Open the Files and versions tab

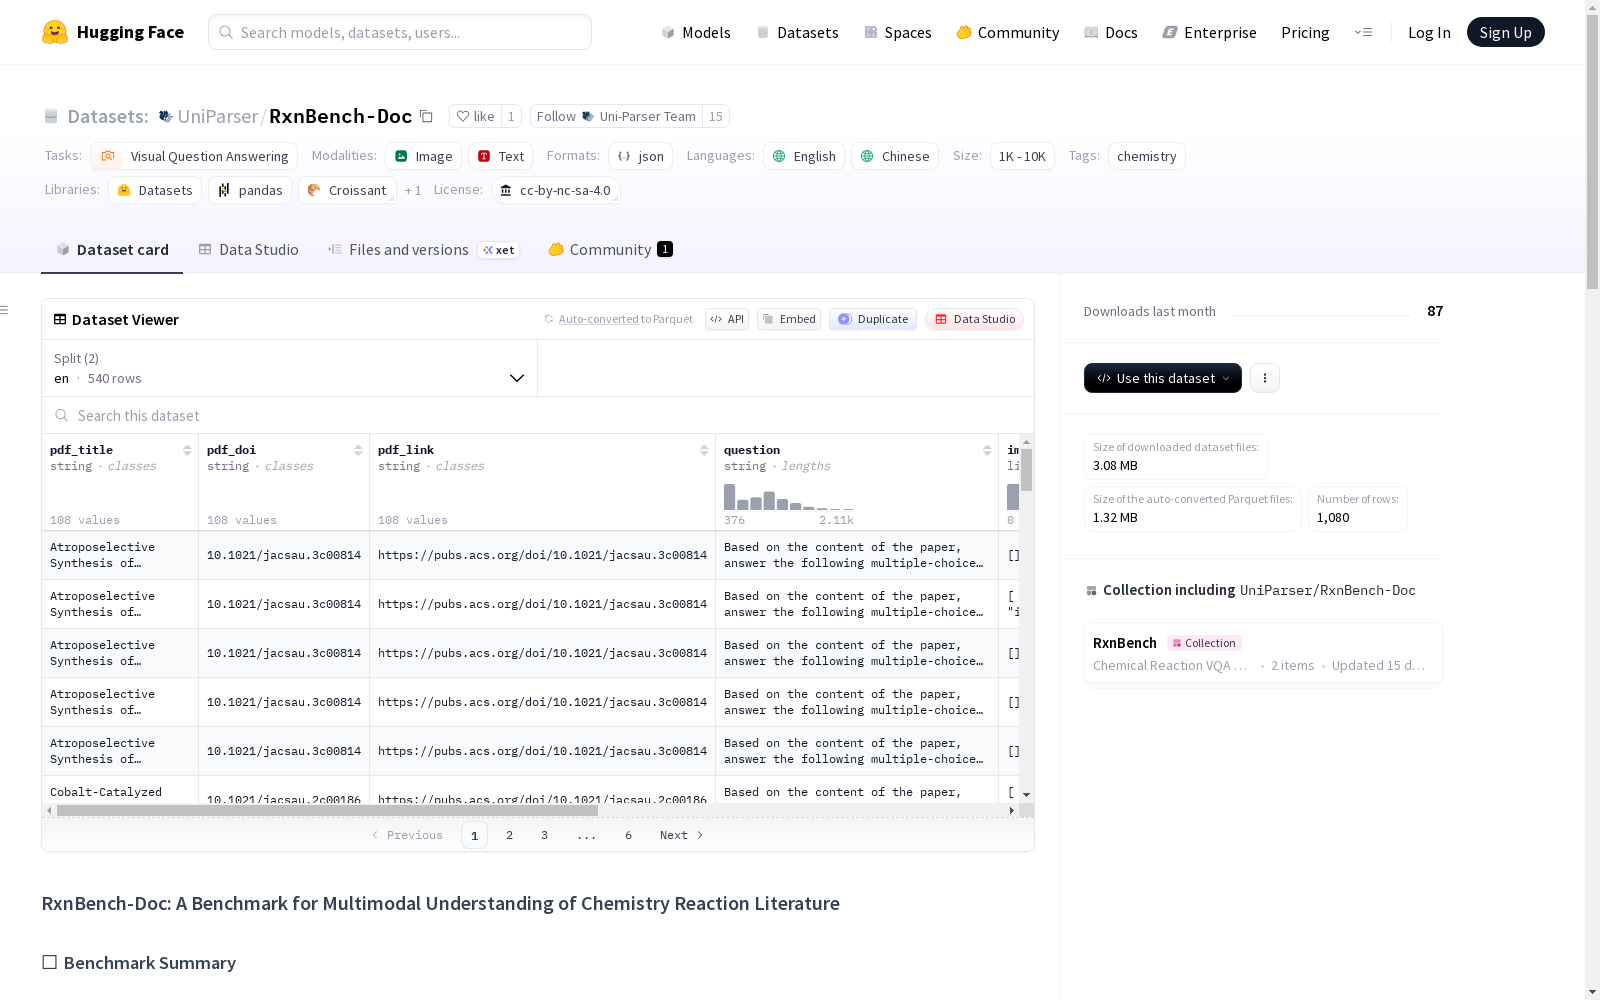click(422, 250)
